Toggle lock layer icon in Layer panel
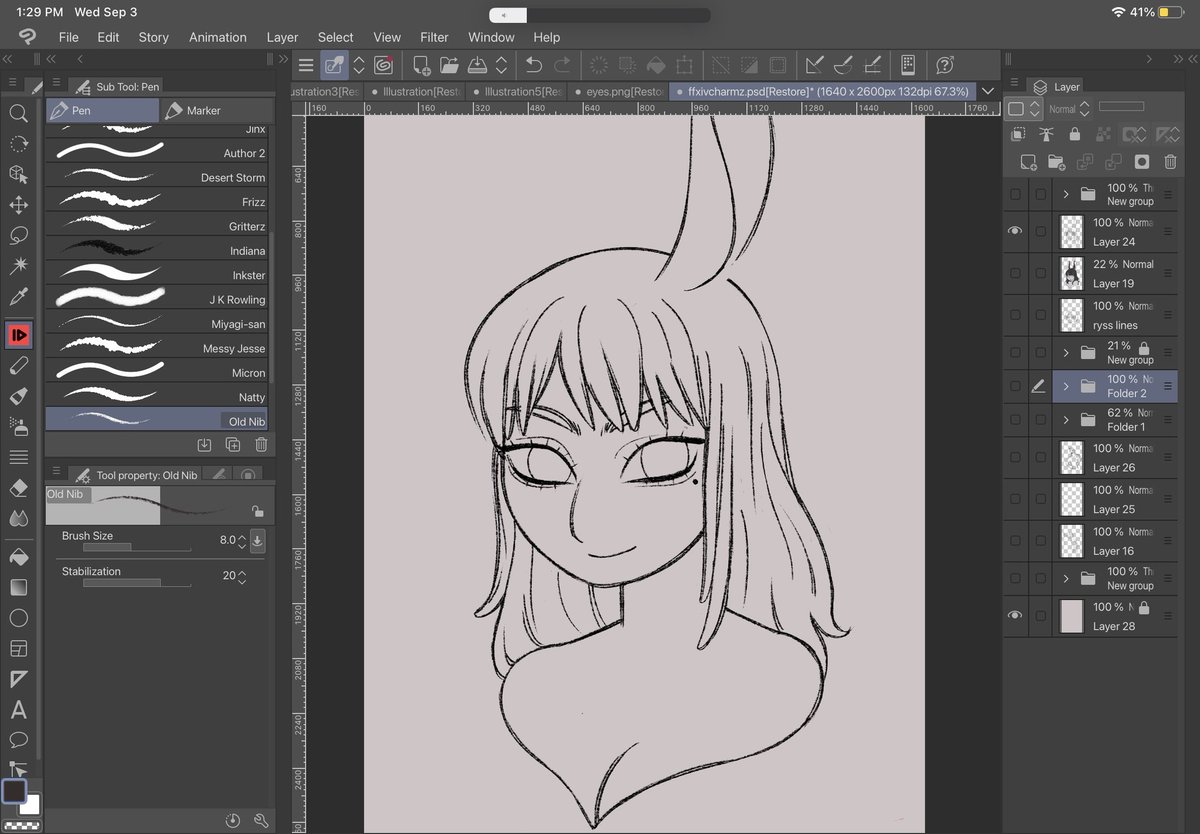Image resolution: width=1200 pixels, height=834 pixels. click(1074, 134)
